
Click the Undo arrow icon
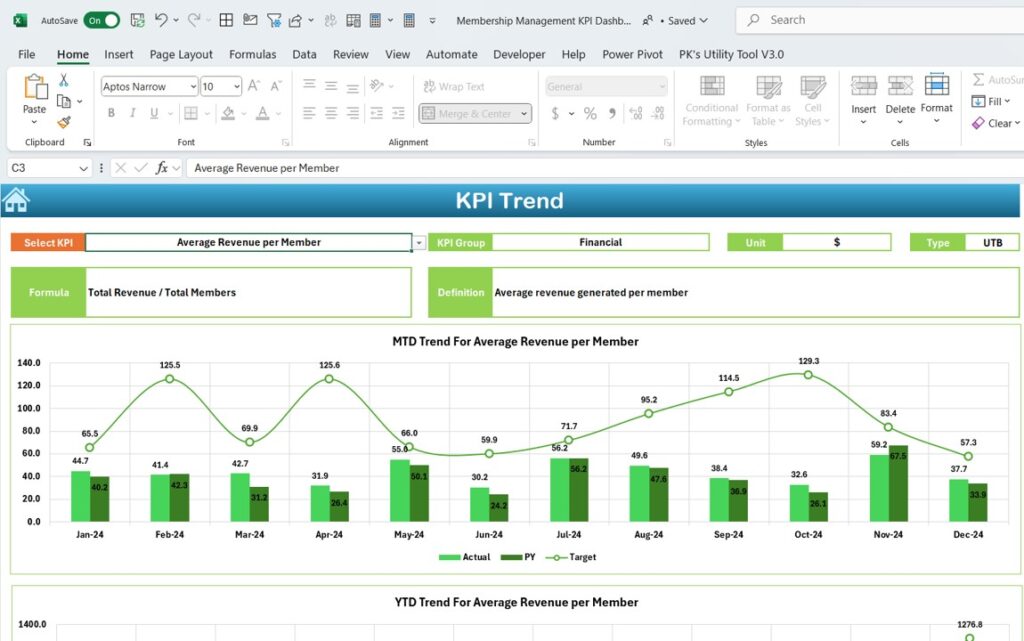(161, 20)
